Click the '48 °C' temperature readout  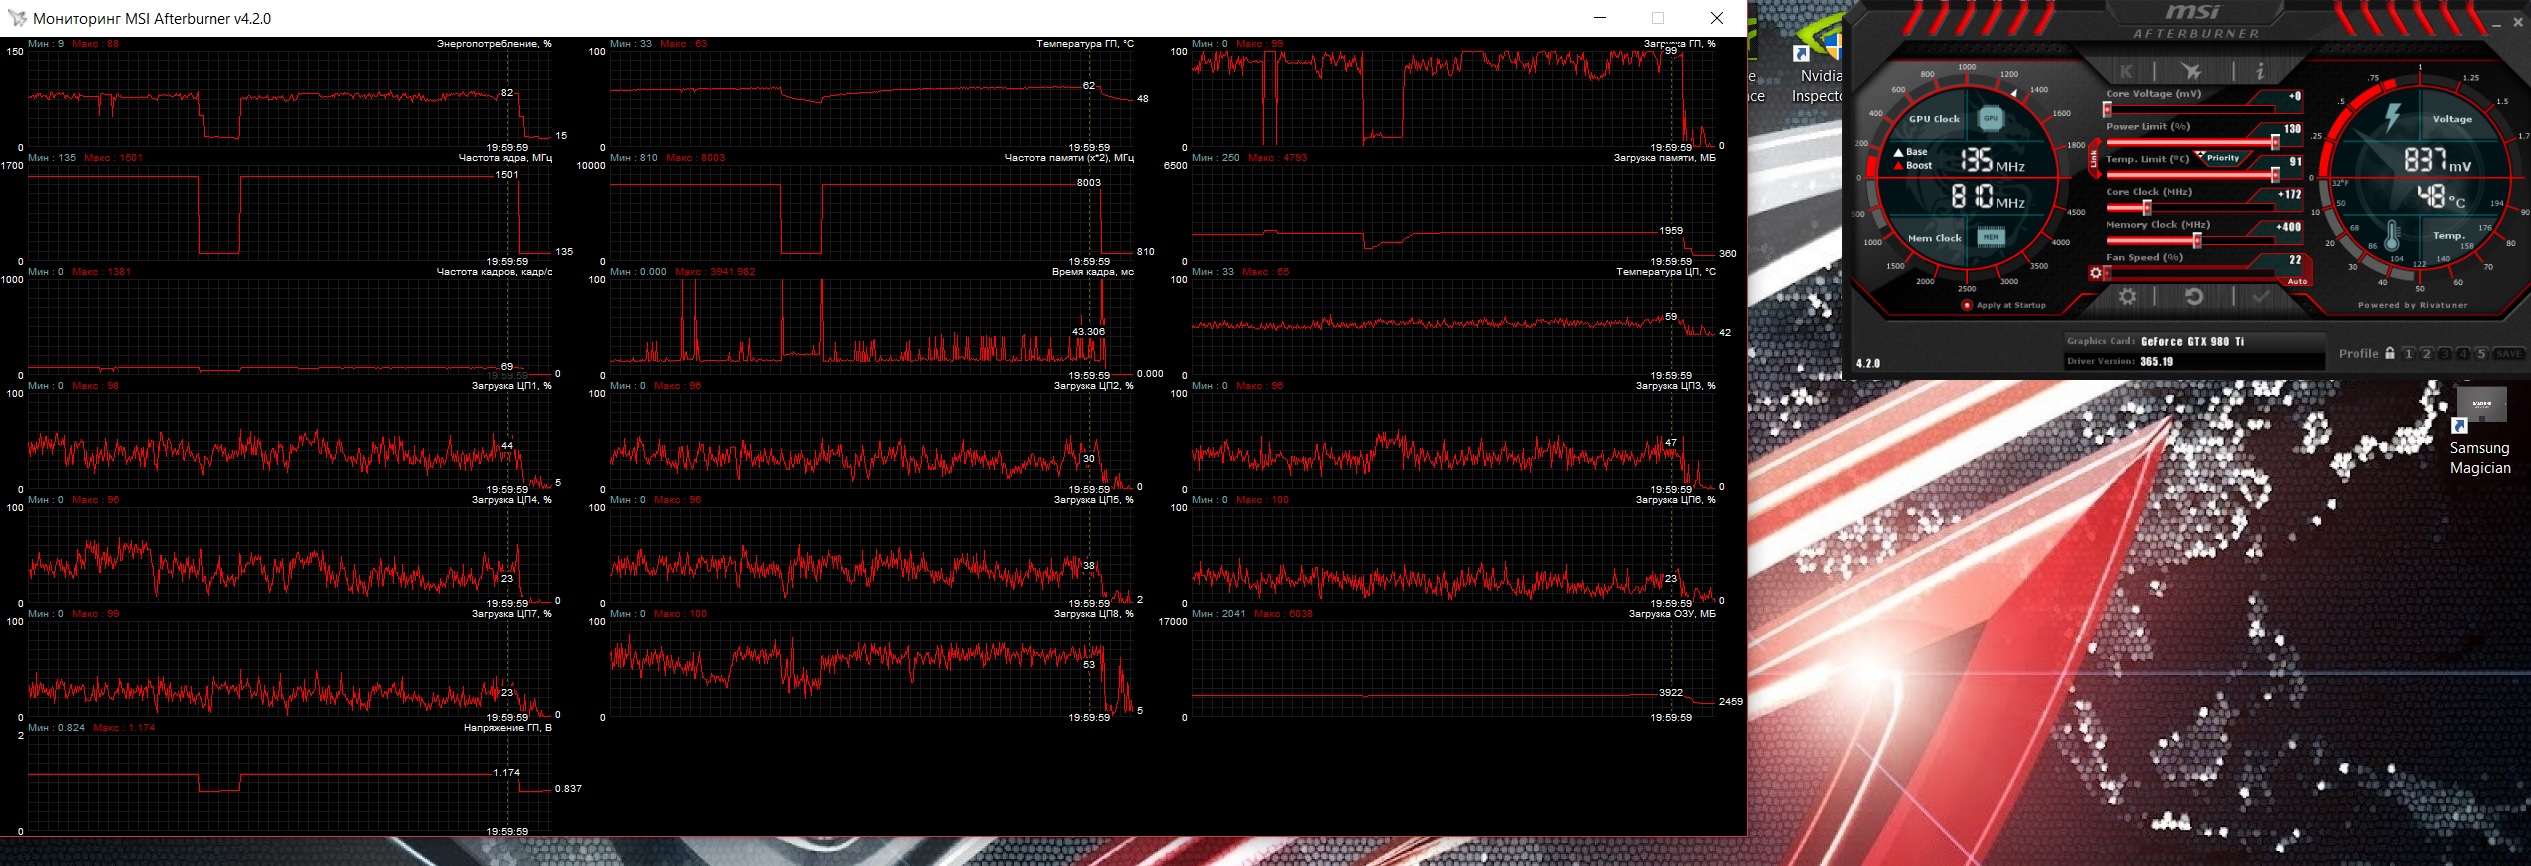(x=2441, y=197)
